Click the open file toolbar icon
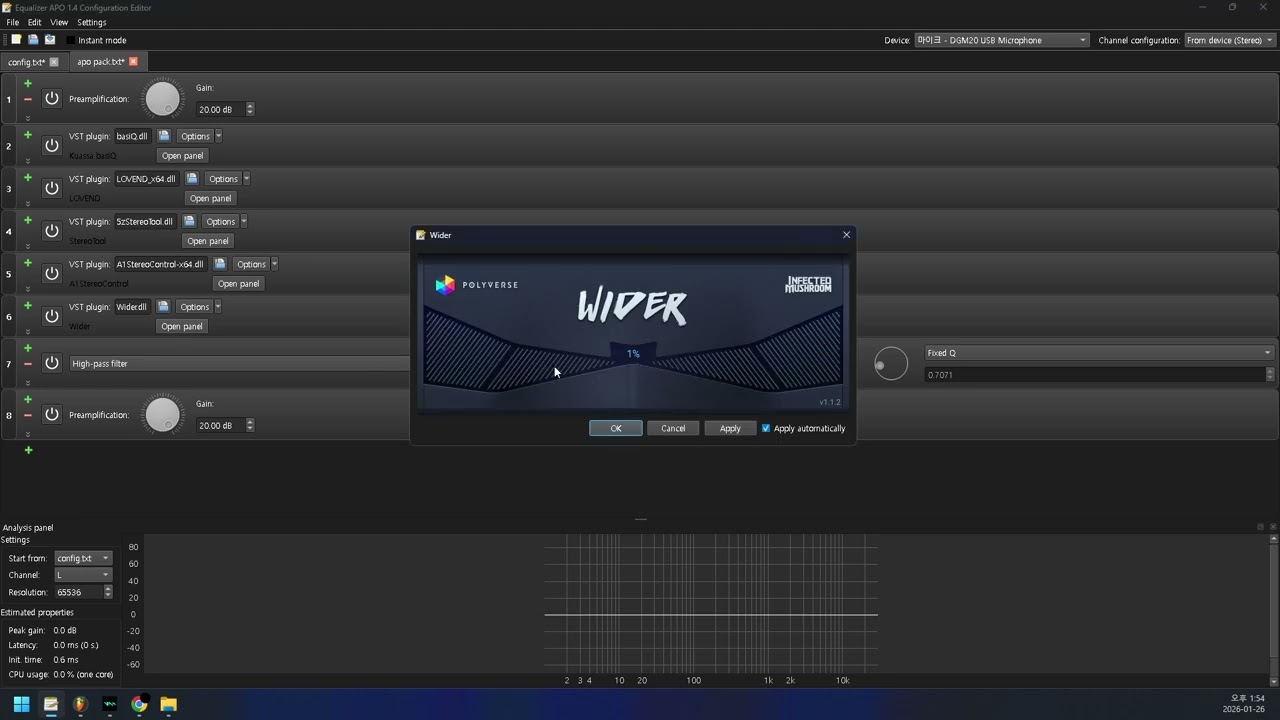 tap(33, 40)
